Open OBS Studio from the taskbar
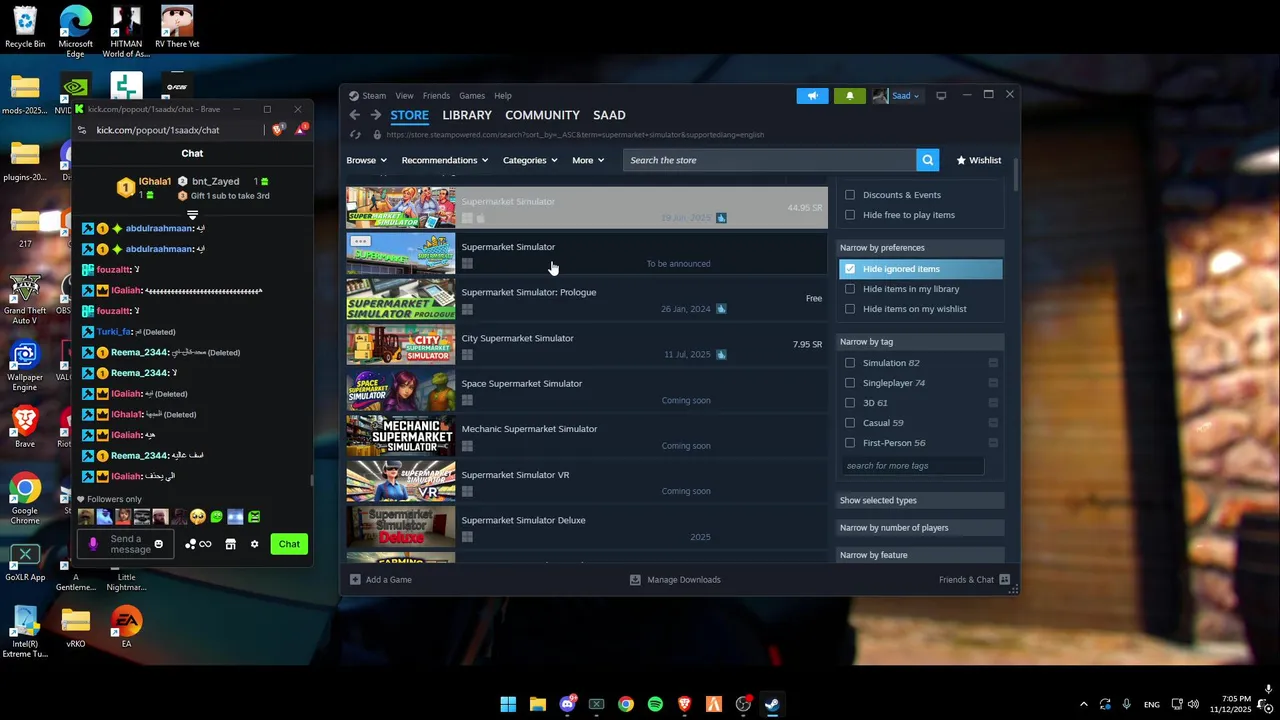The image size is (1280, 720). point(743,704)
